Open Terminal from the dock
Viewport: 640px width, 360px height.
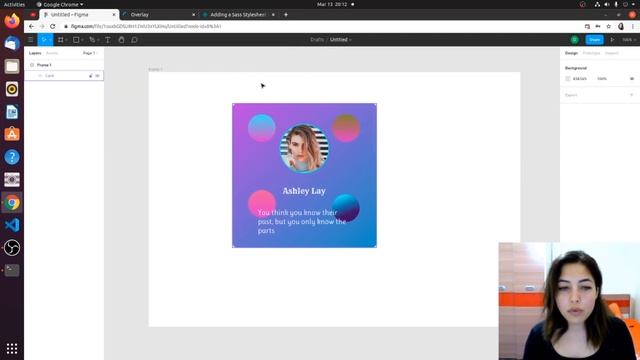[x=12, y=270]
